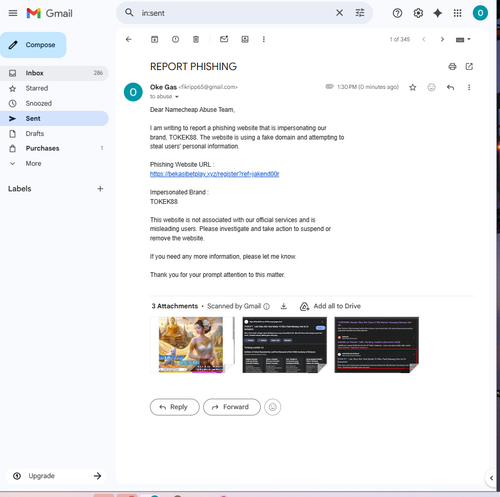Open the Starred folder
This screenshot has width=500, height=497.
click(x=54, y=88)
